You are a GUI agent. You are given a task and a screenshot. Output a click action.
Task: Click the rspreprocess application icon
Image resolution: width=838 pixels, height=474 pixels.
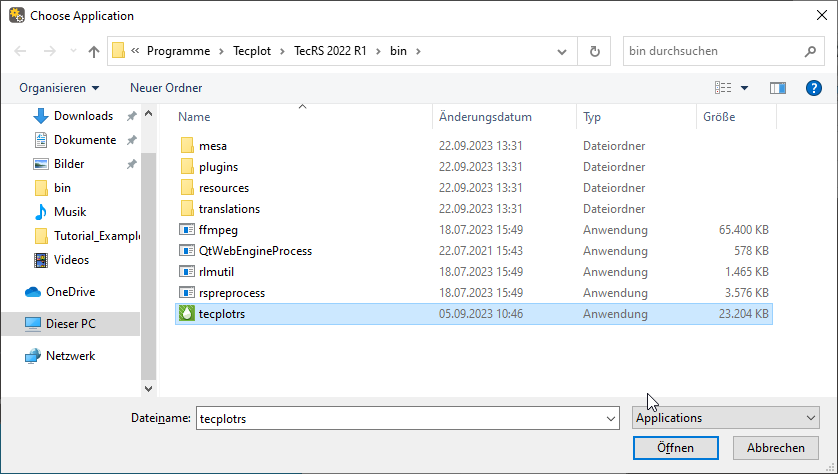187,293
